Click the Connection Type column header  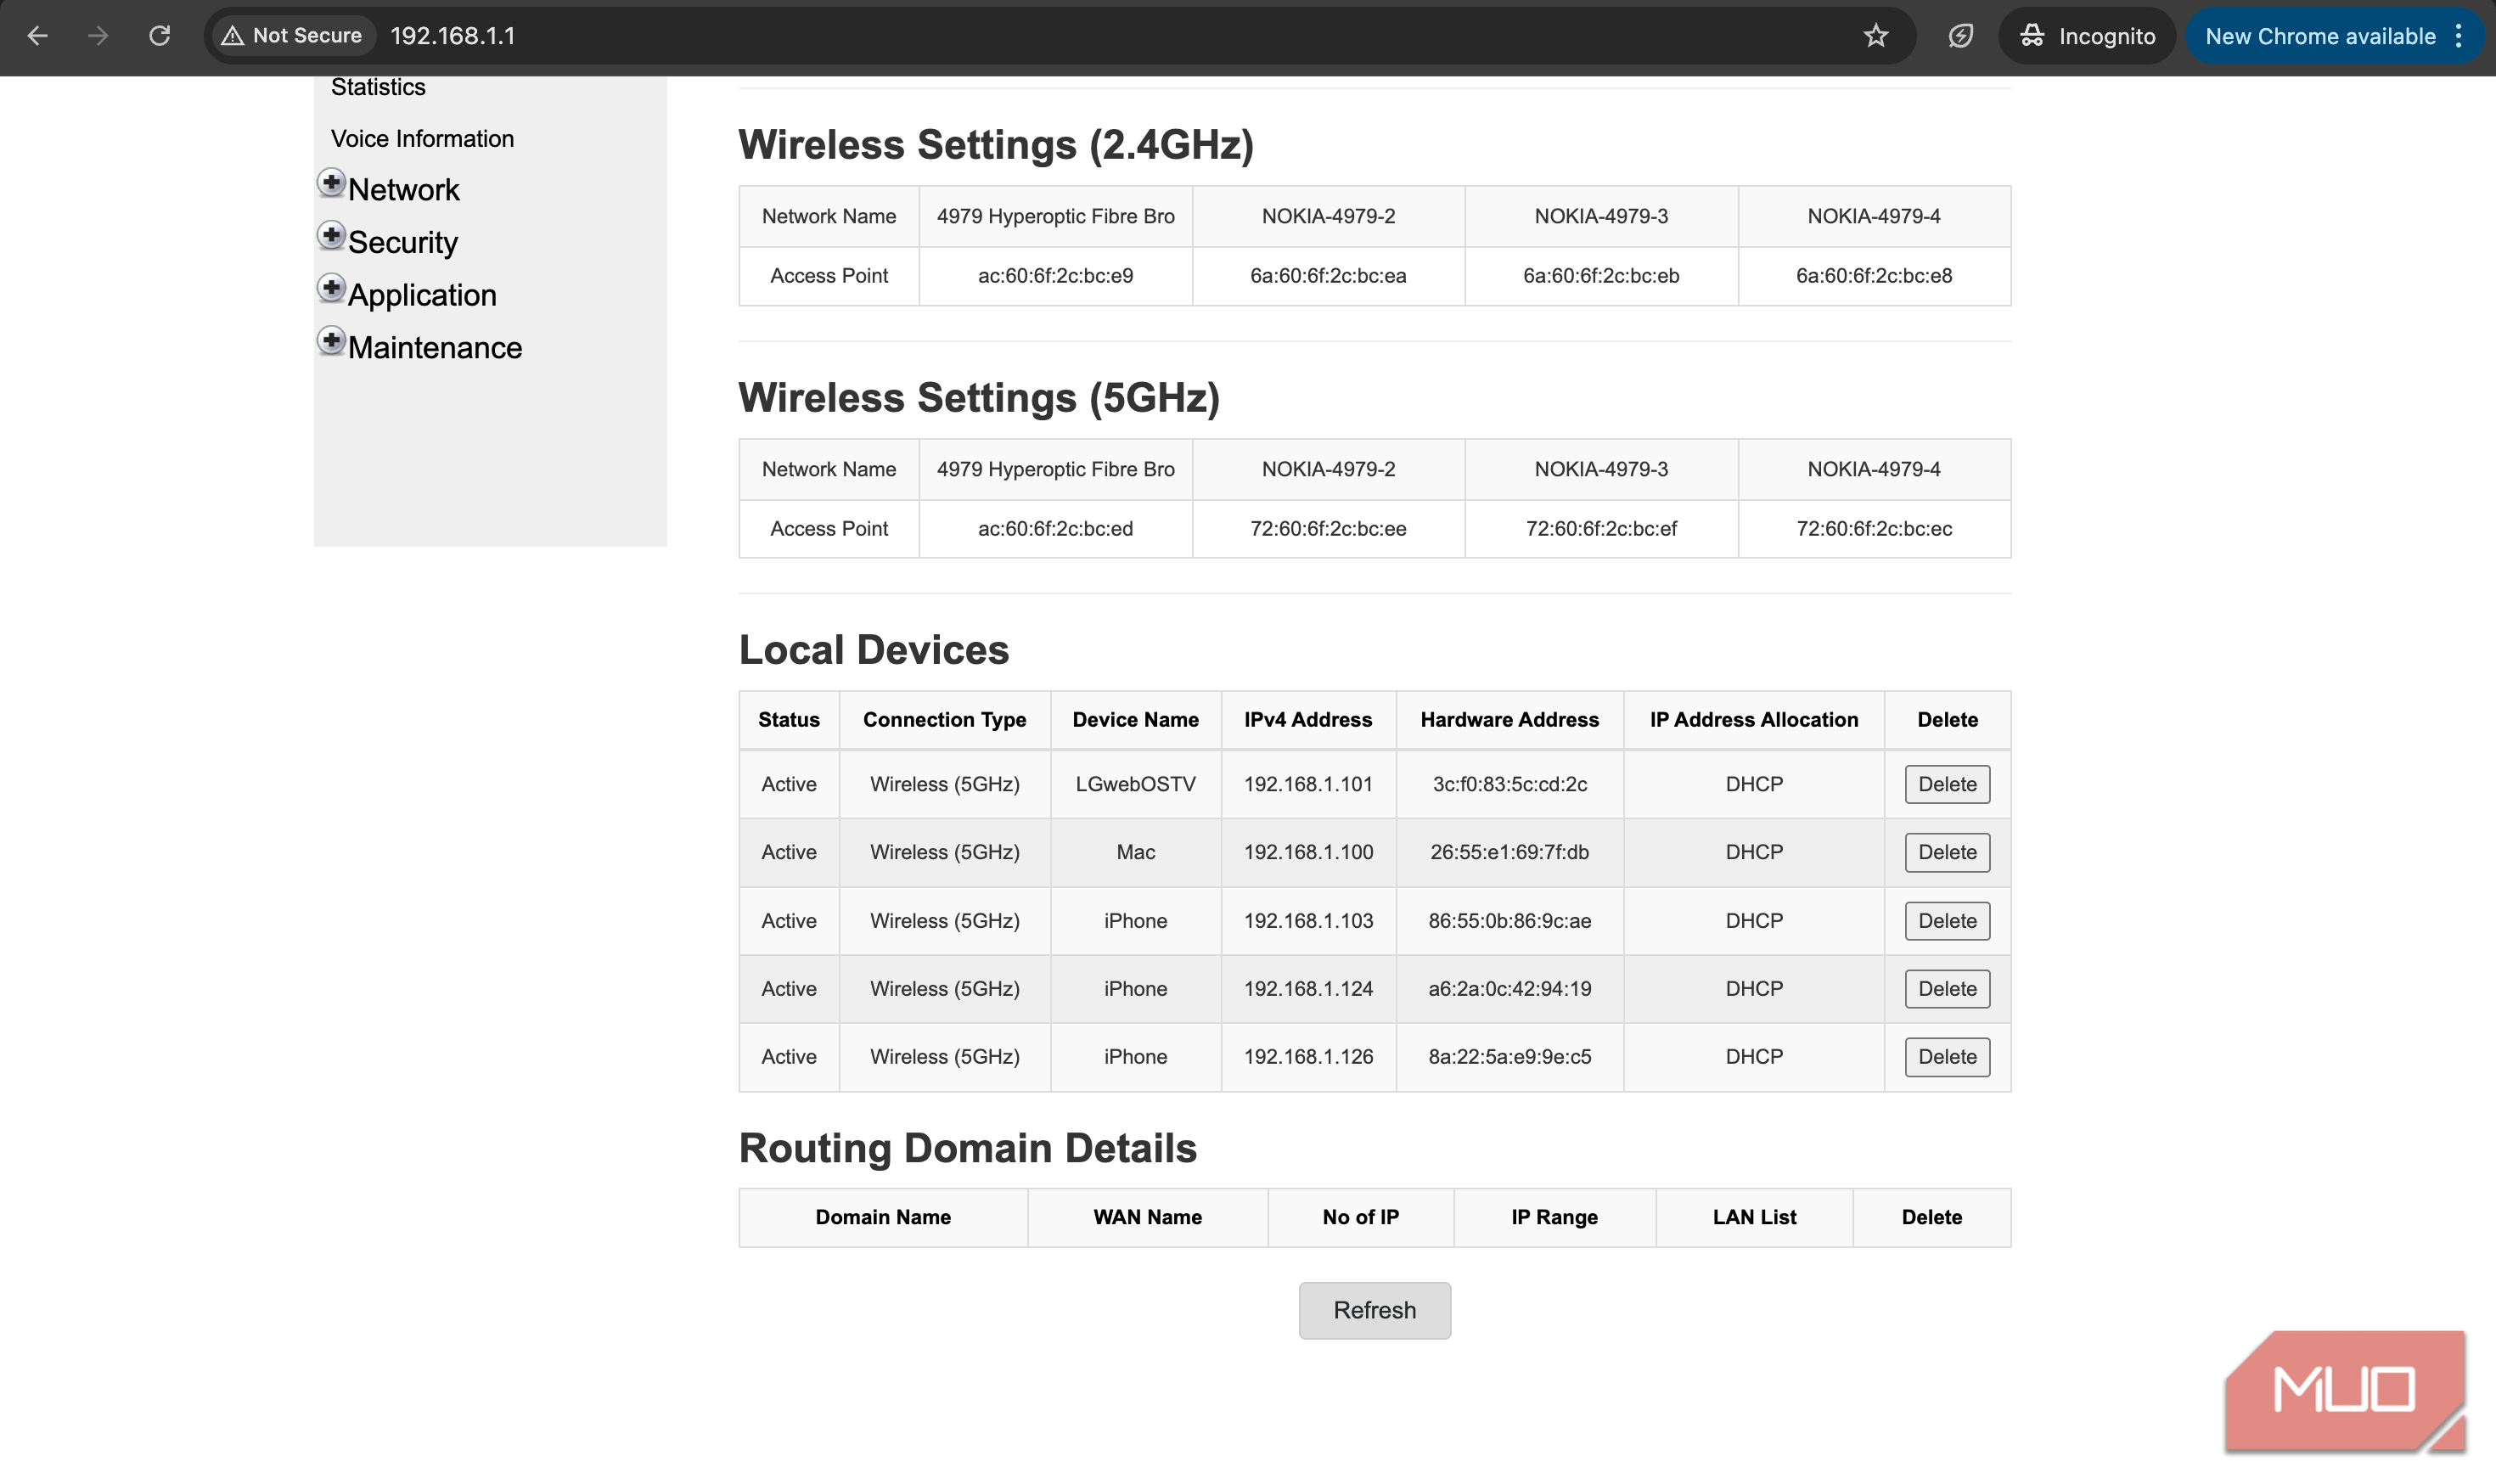944,720
